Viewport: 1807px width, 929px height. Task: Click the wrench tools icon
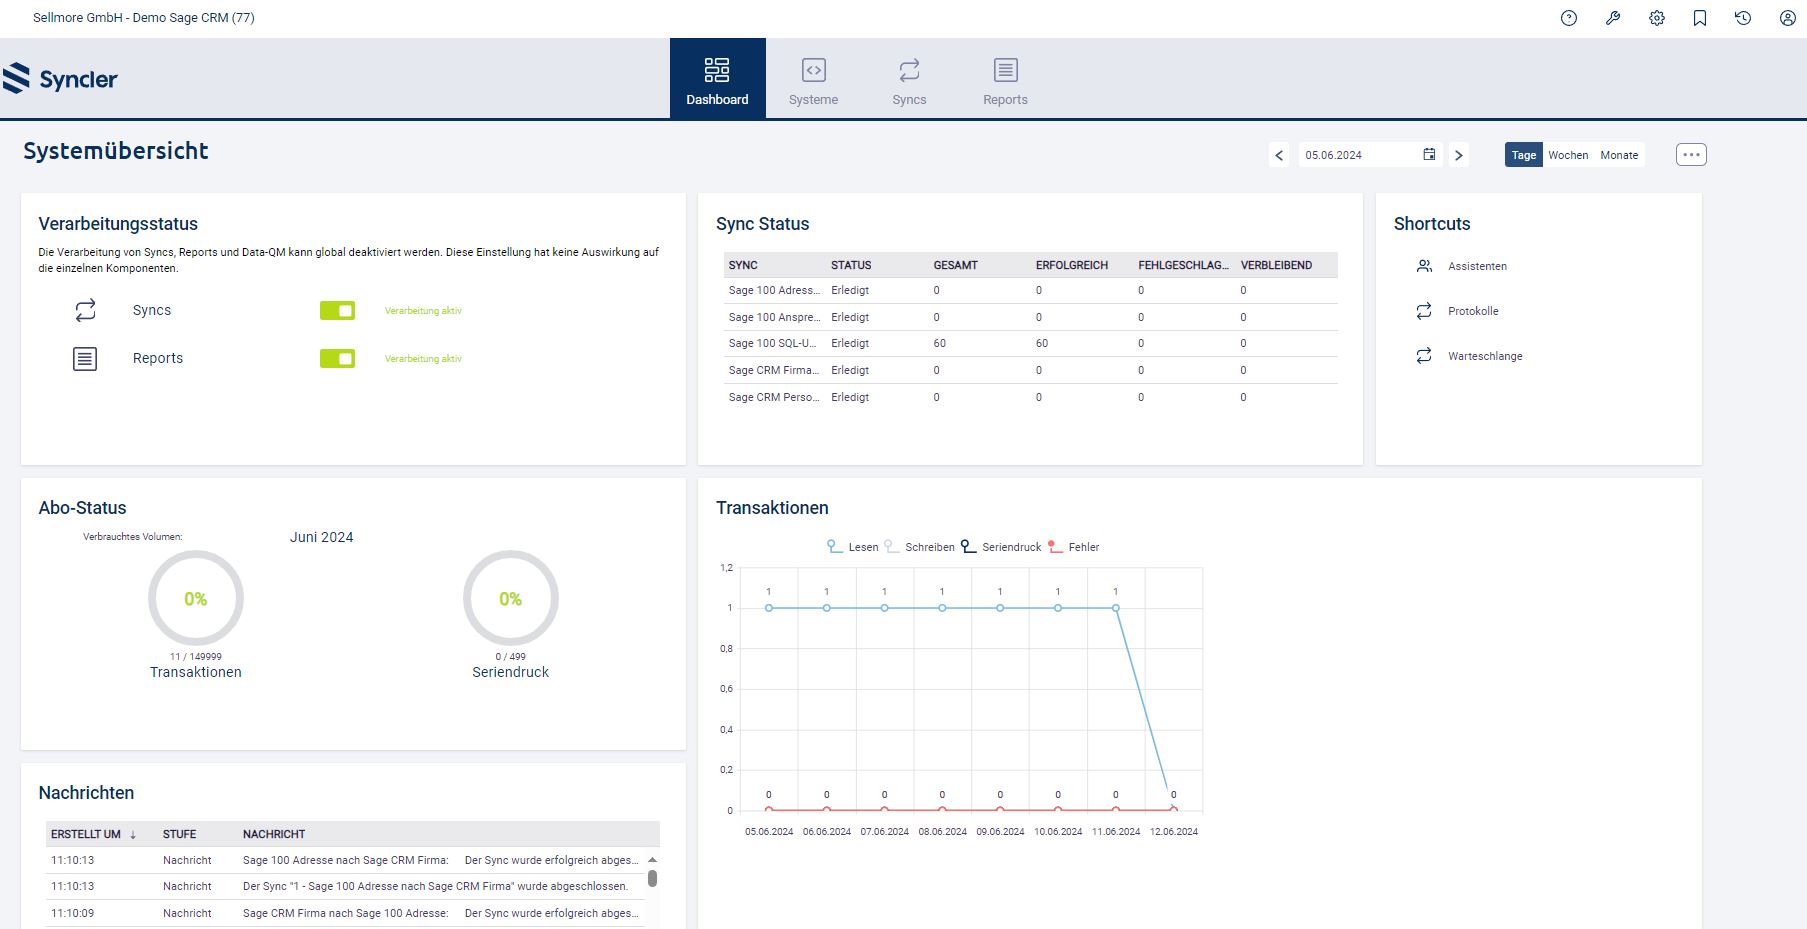[1613, 18]
